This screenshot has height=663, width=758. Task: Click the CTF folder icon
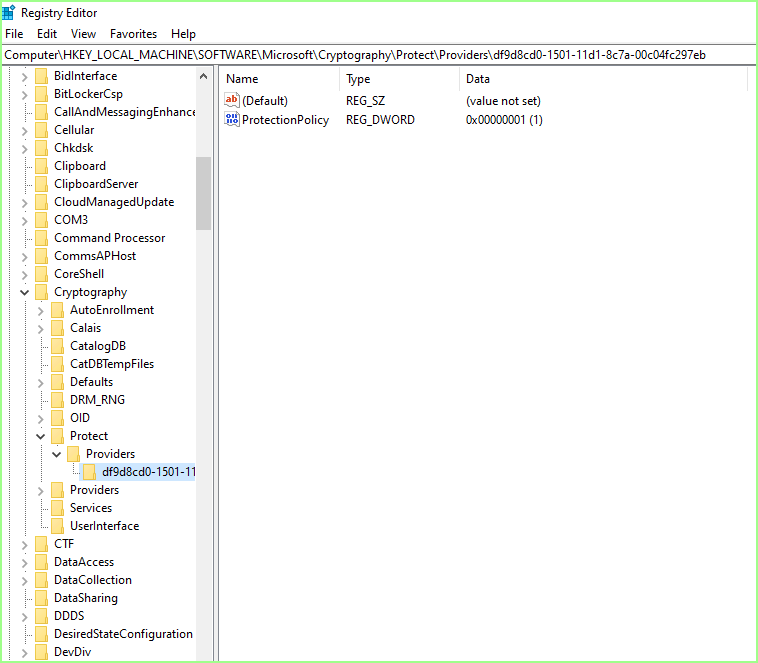pos(42,544)
